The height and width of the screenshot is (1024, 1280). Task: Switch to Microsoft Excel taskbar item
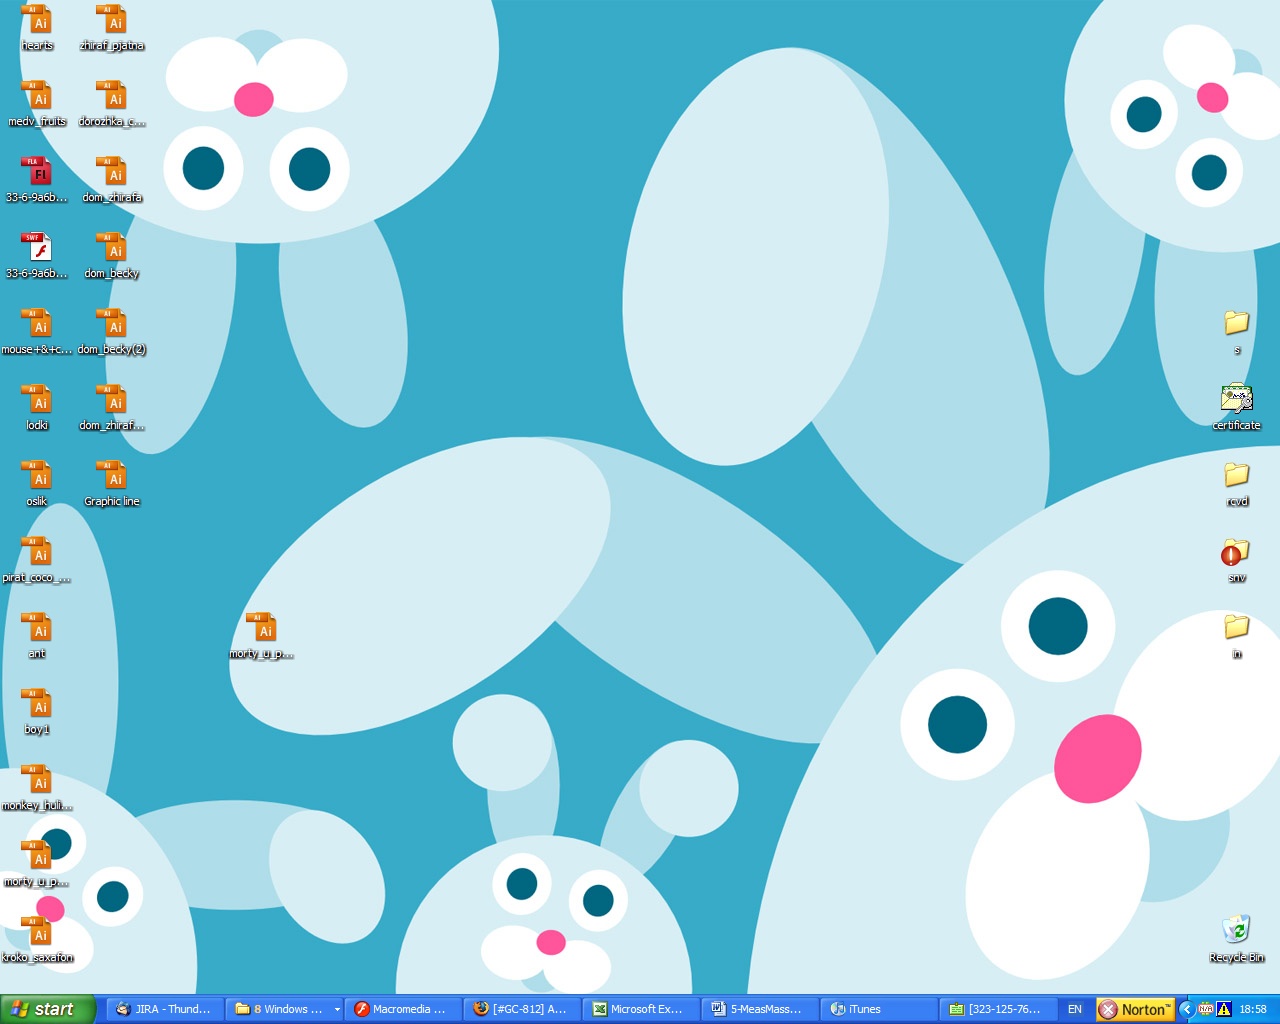[641, 1010]
